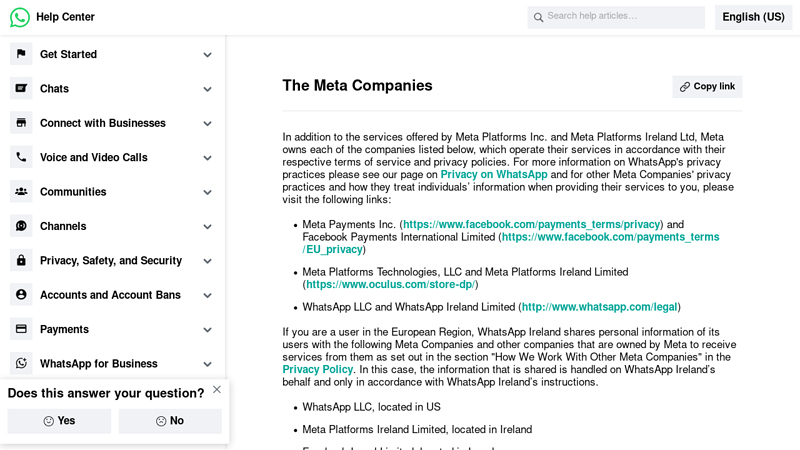This screenshot has width=800, height=450.
Task: Click the Voice and Video Calls phone icon
Action: pyautogui.click(x=21, y=157)
